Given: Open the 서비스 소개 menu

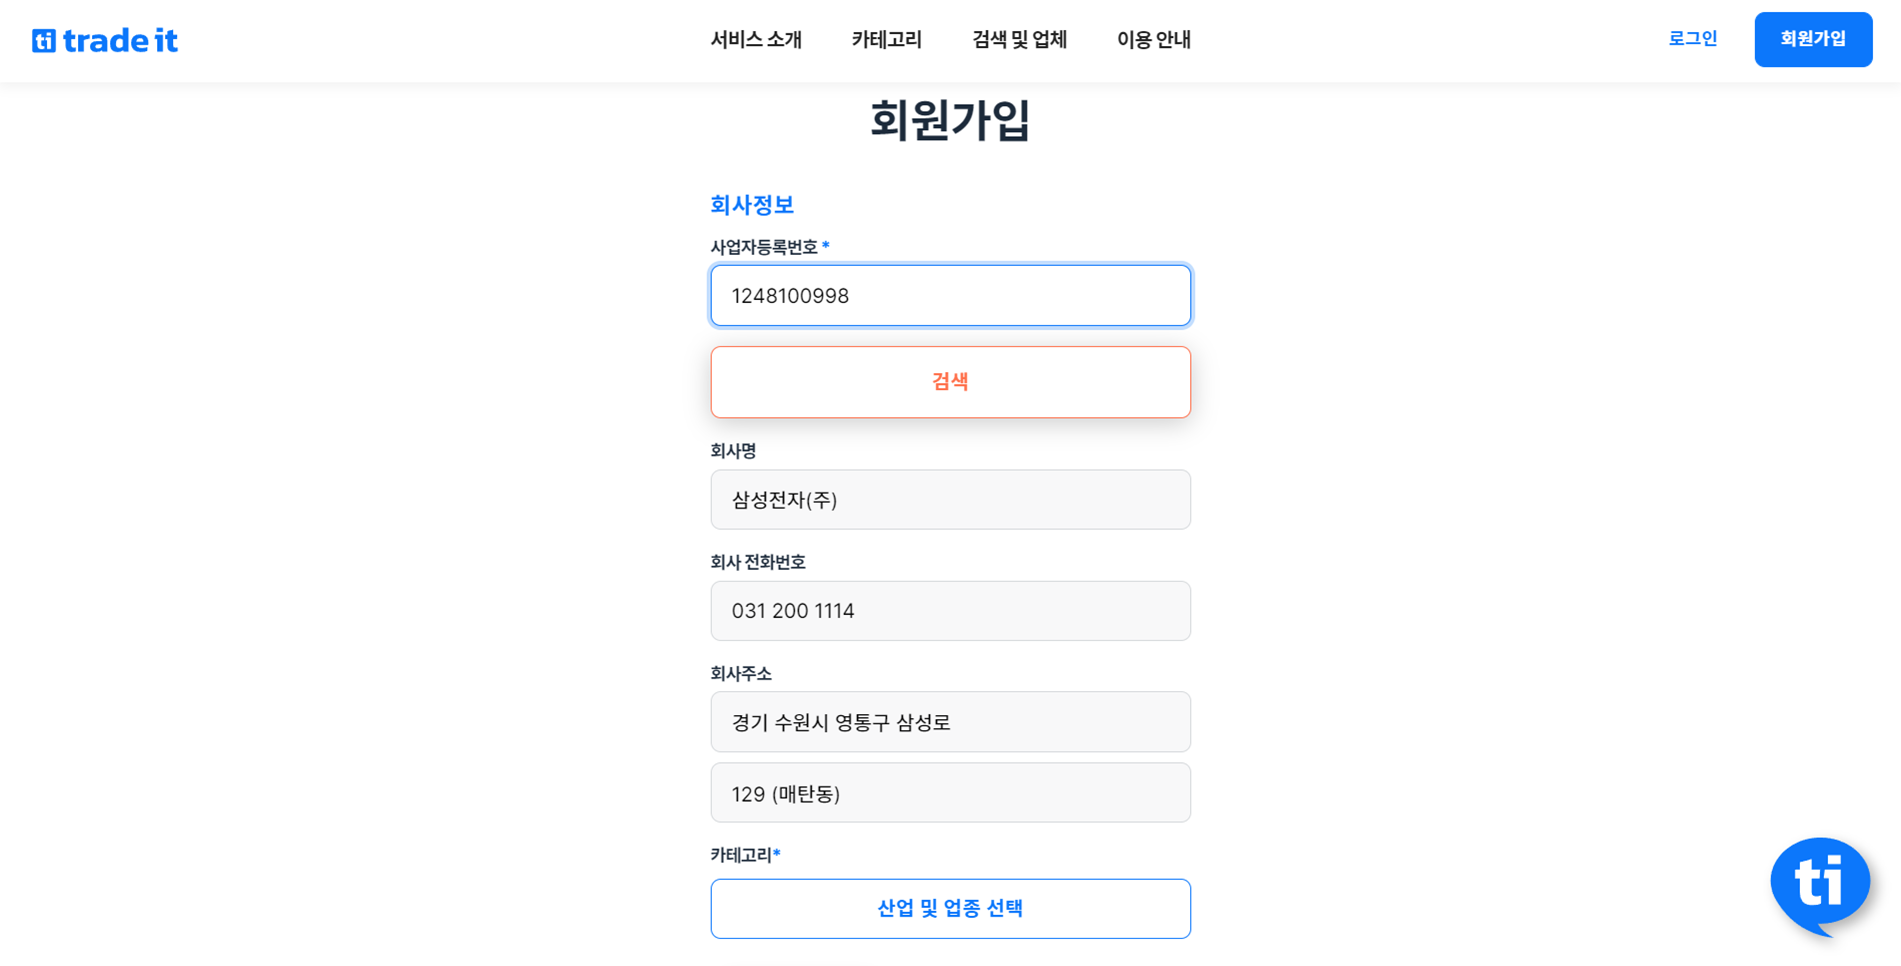Looking at the screenshot, I should [756, 40].
